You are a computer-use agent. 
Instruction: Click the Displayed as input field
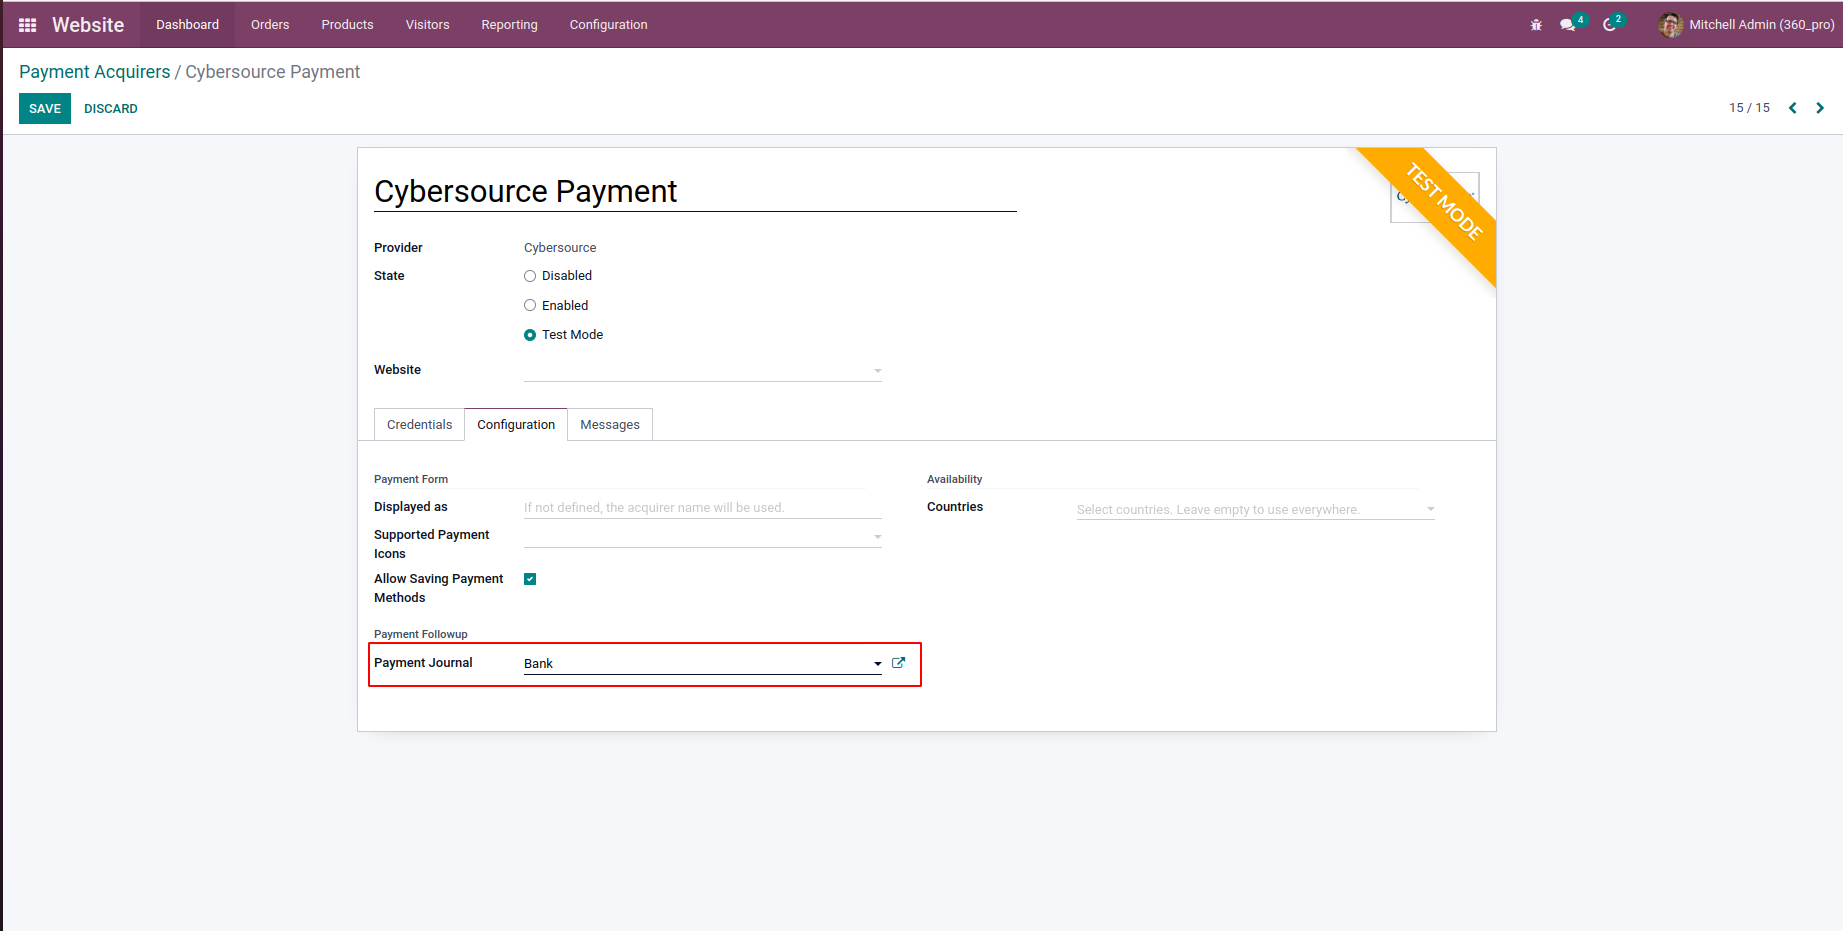pos(703,508)
